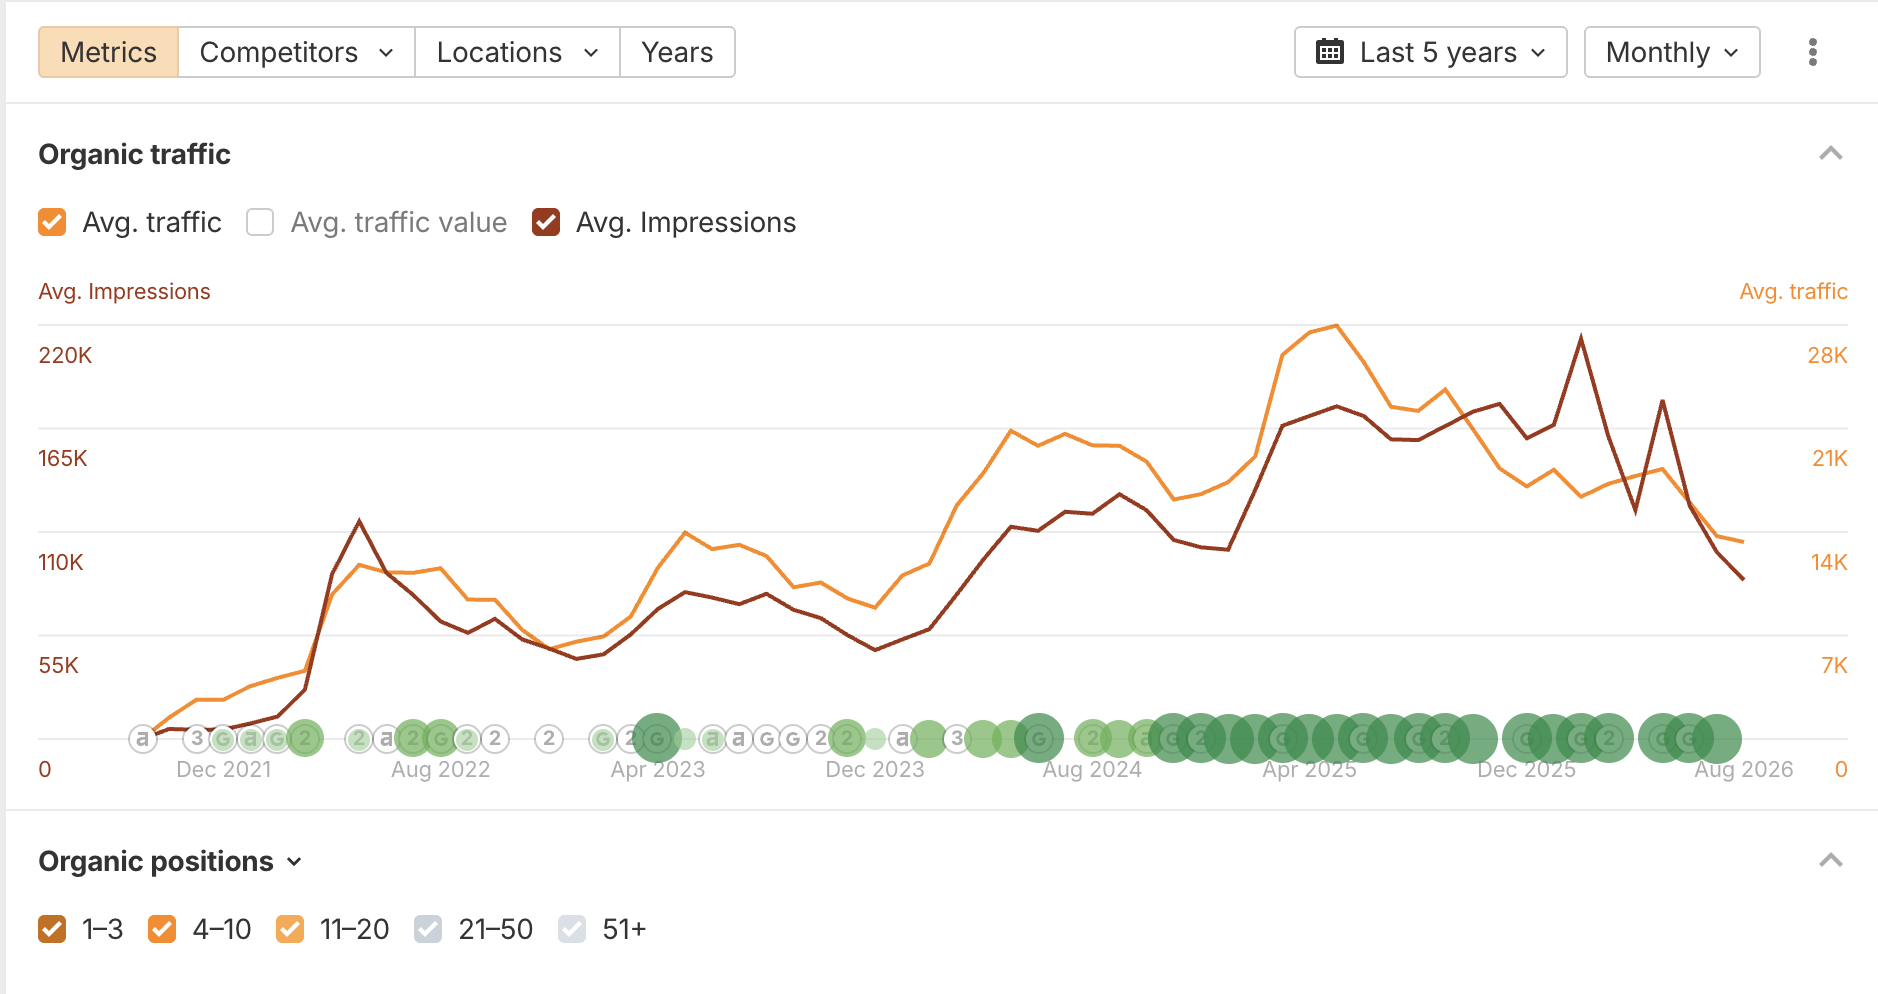The image size is (1878, 994).
Task: Click the '3' marker near Dec 2021
Action: click(x=197, y=739)
